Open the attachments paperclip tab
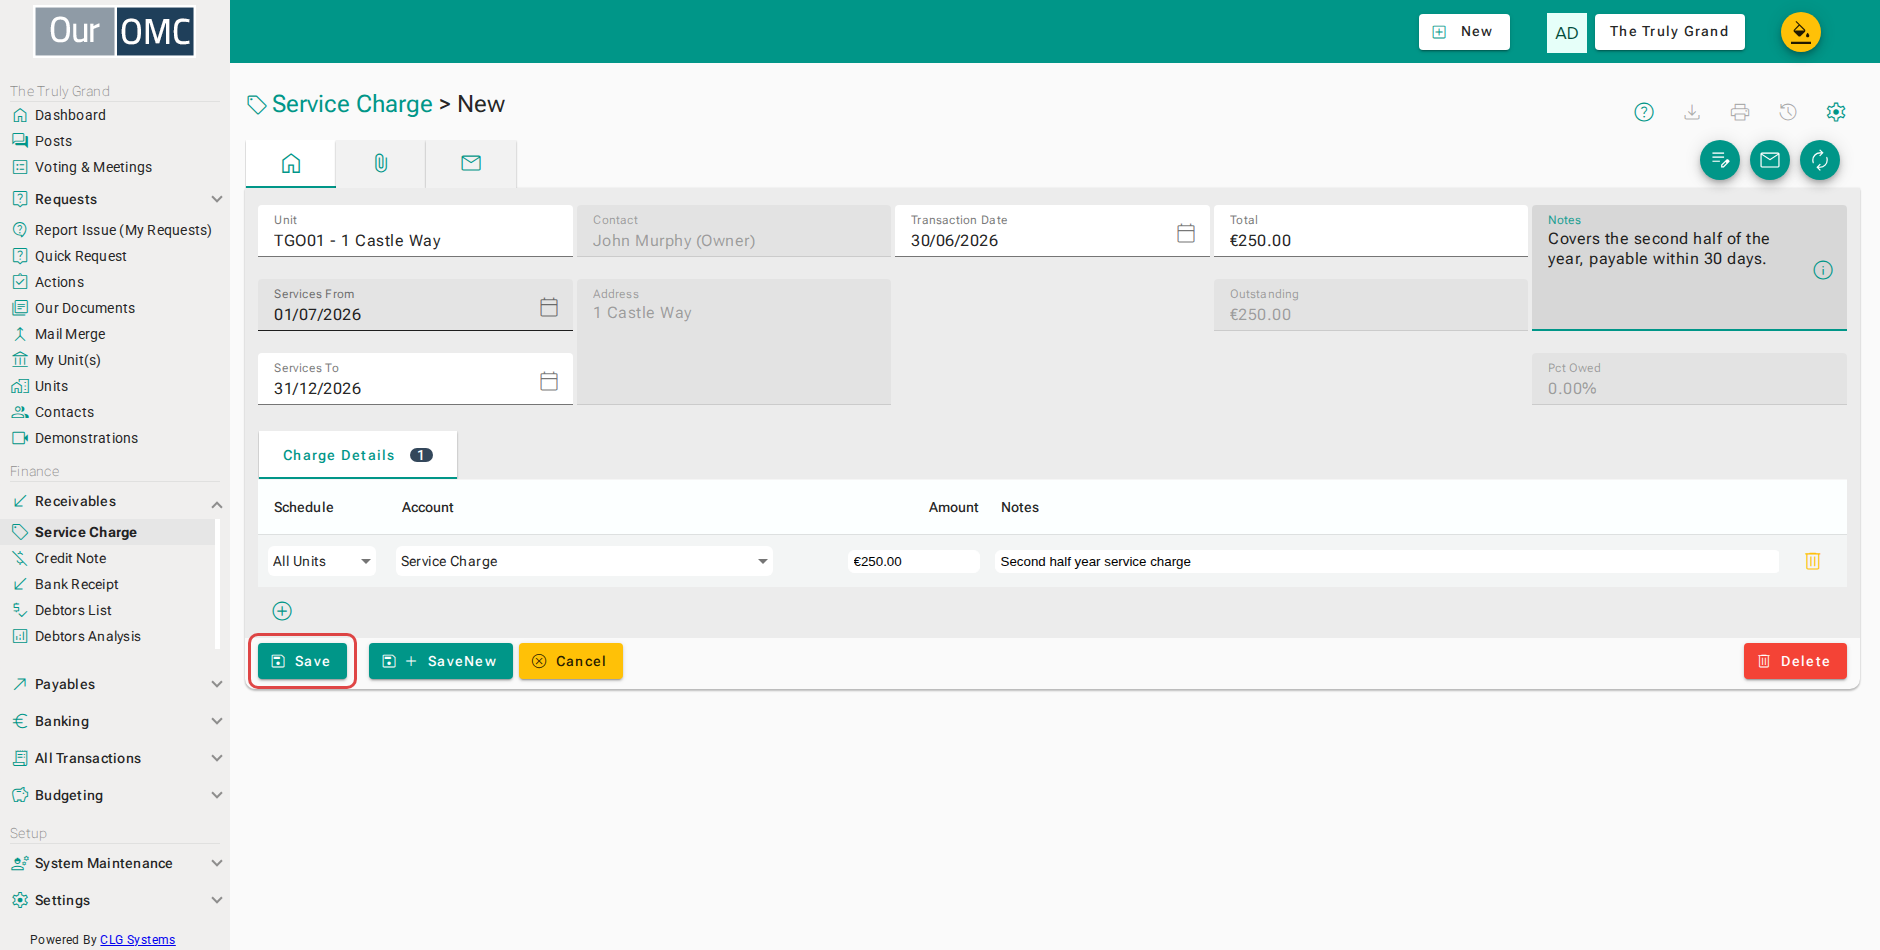This screenshot has width=1880, height=950. [381, 163]
